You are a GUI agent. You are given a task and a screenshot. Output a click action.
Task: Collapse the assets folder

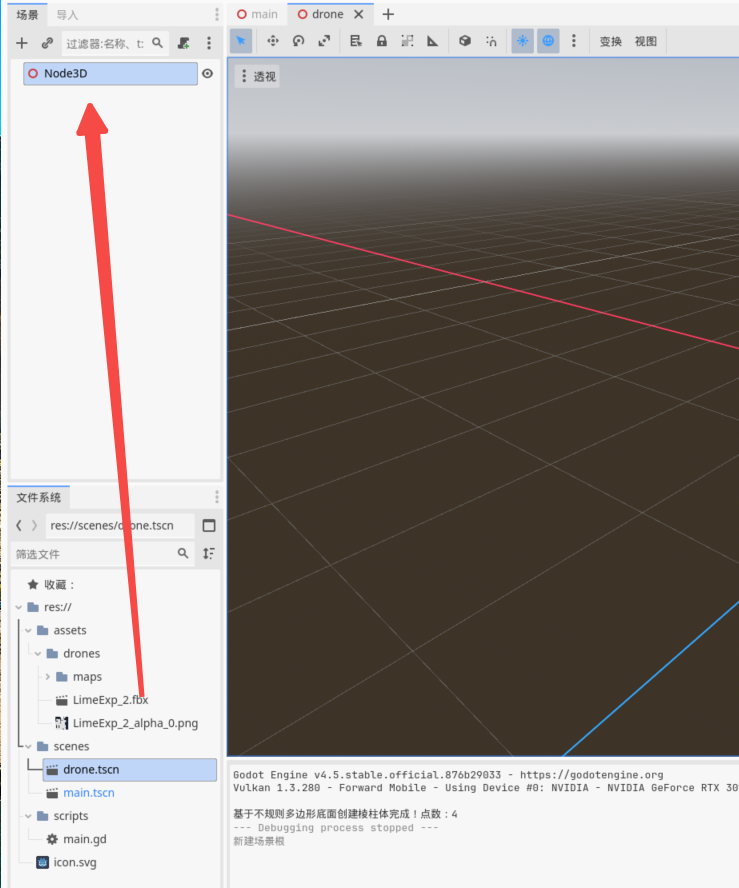28,631
